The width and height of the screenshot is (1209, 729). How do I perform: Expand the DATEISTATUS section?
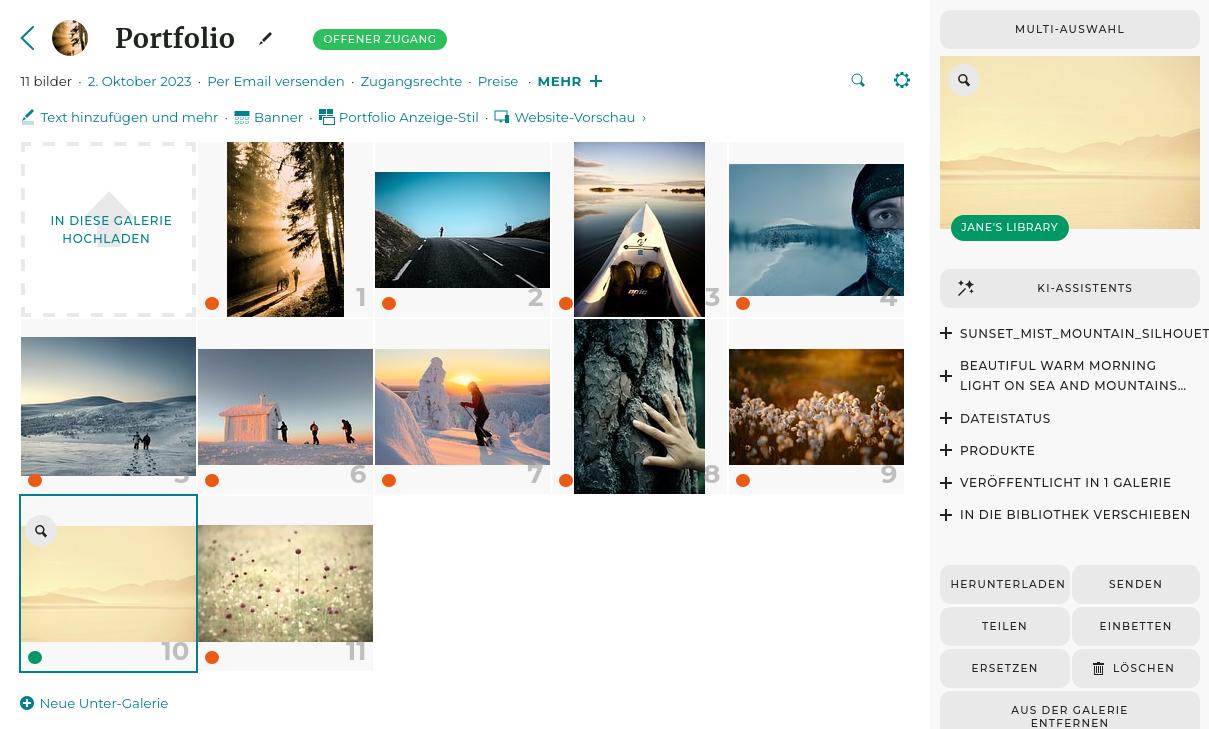pos(1005,418)
